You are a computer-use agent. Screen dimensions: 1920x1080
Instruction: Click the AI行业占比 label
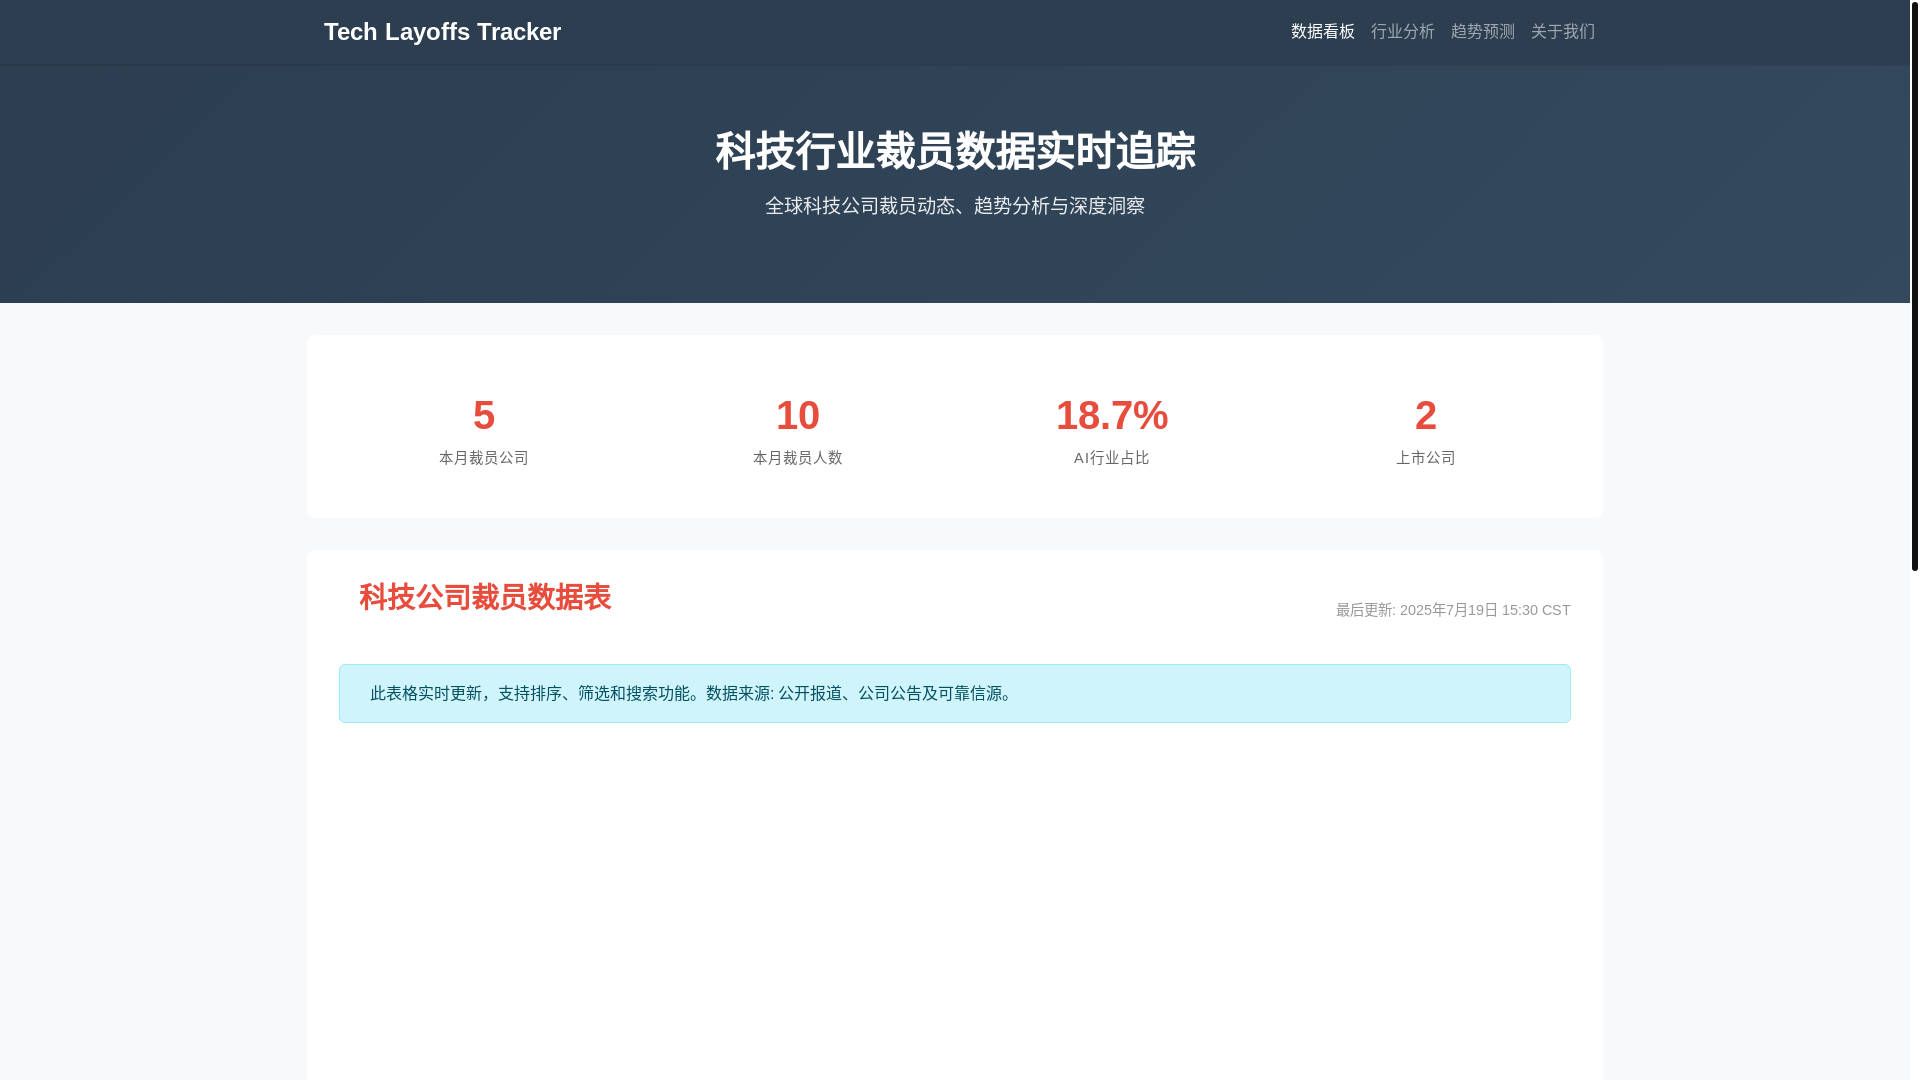point(1112,458)
